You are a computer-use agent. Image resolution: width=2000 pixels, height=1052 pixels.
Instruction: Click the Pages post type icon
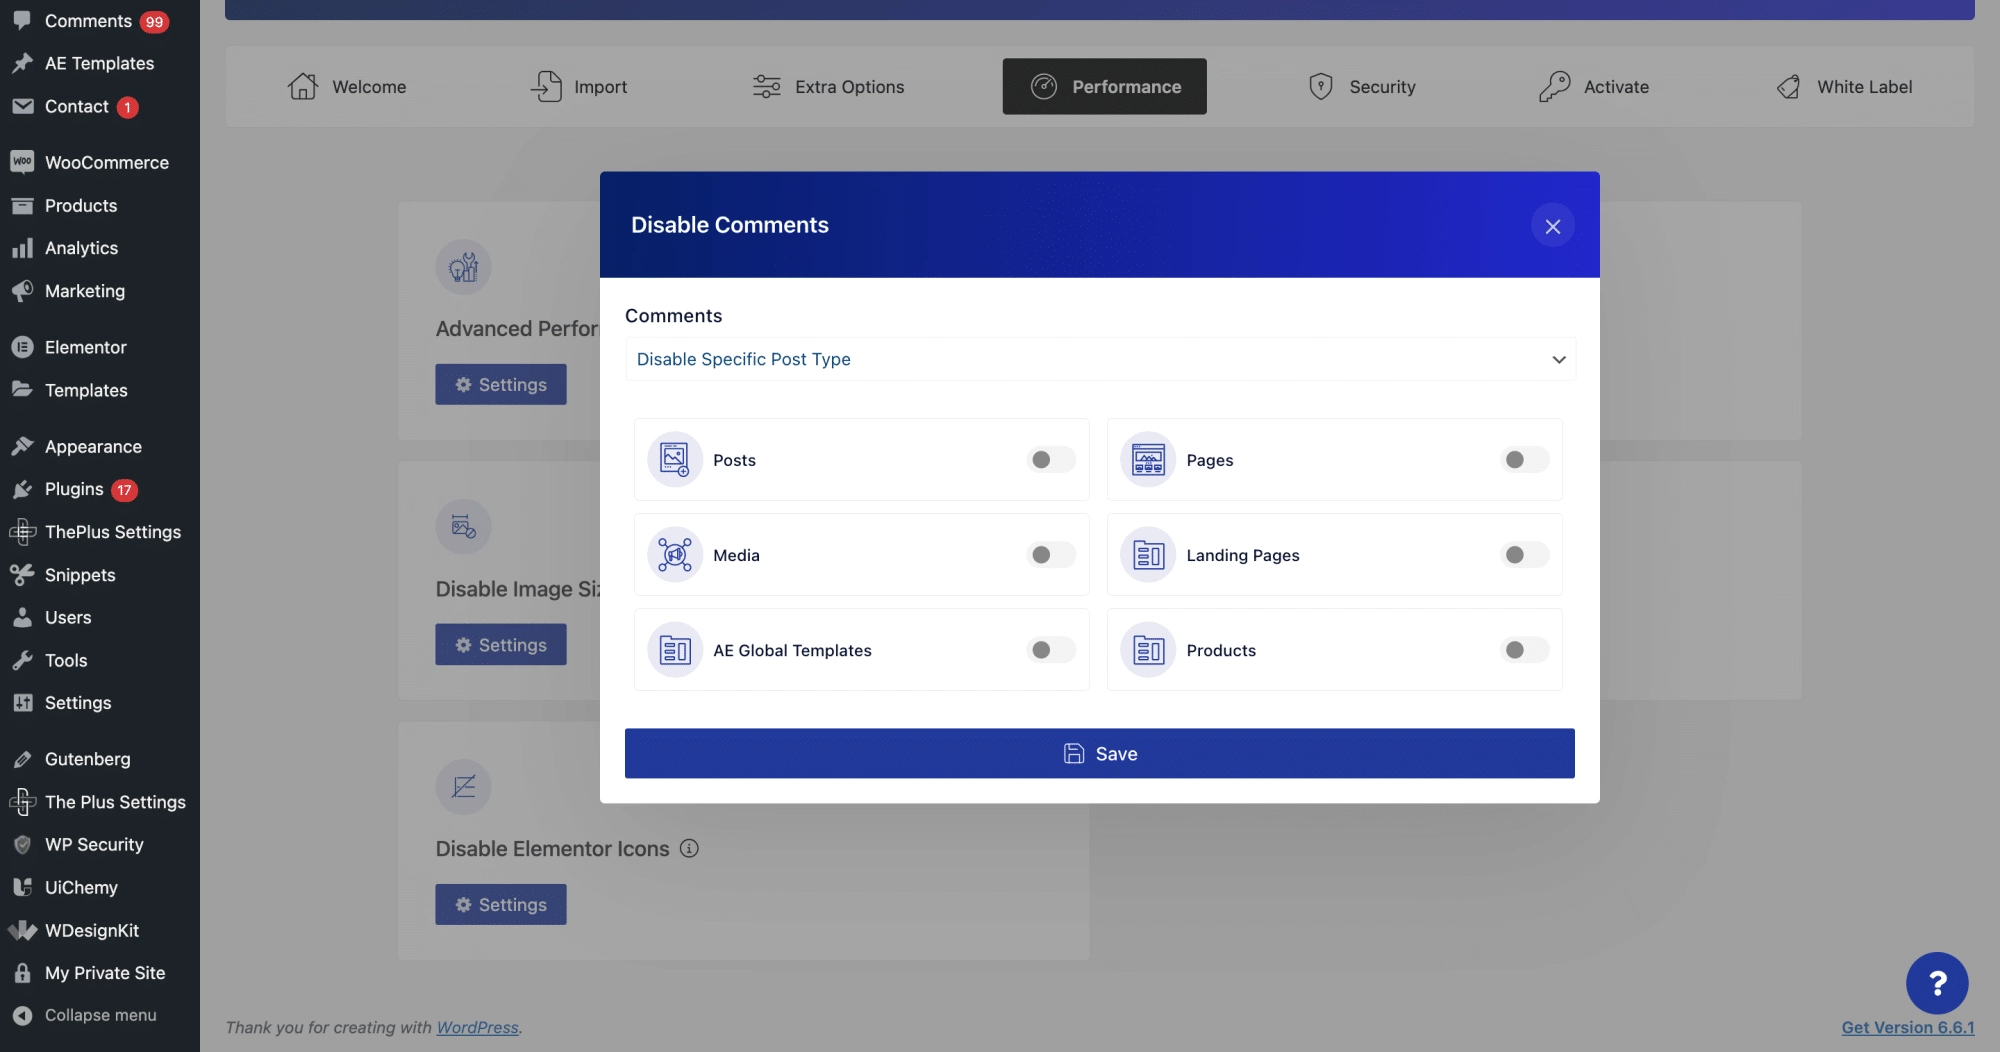[1148, 460]
